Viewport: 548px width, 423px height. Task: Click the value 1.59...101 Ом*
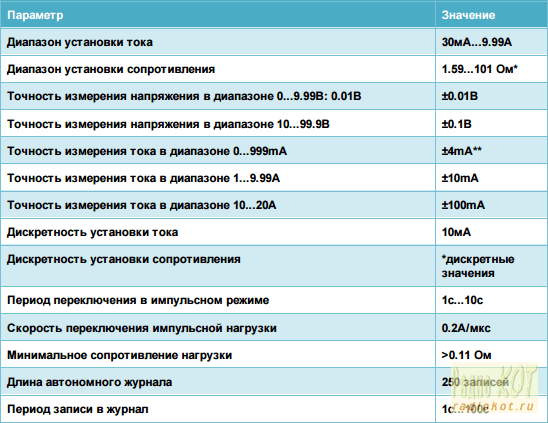click(x=479, y=69)
